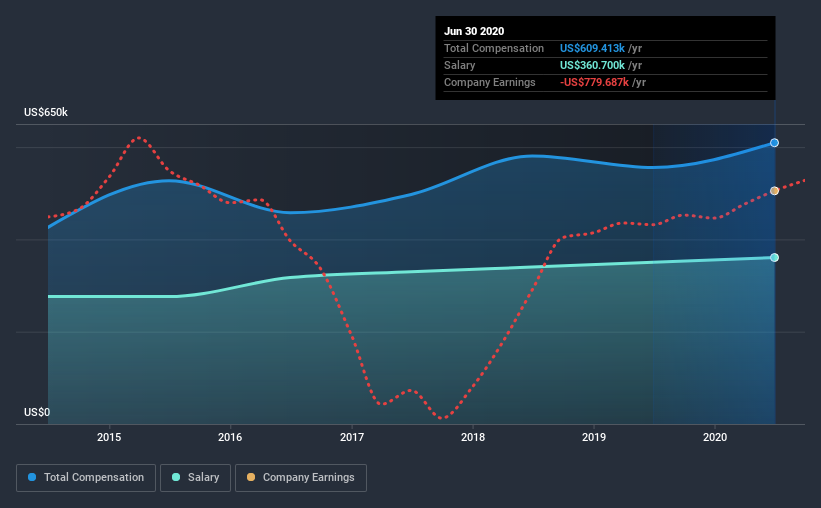Image resolution: width=821 pixels, height=508 pixels.
Task: Click the 2019 x-axis label
Action: pyautogui.click(x=594, y=437)
